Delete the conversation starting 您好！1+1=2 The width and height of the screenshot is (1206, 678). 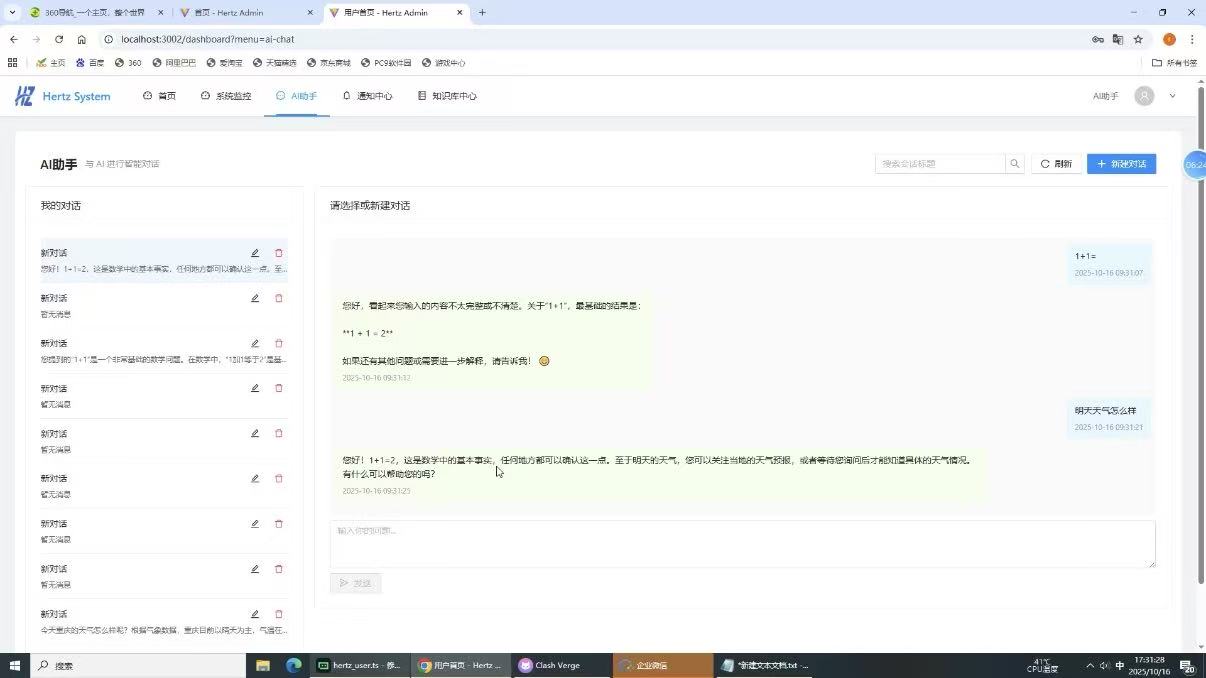click(x=279, y=253)
